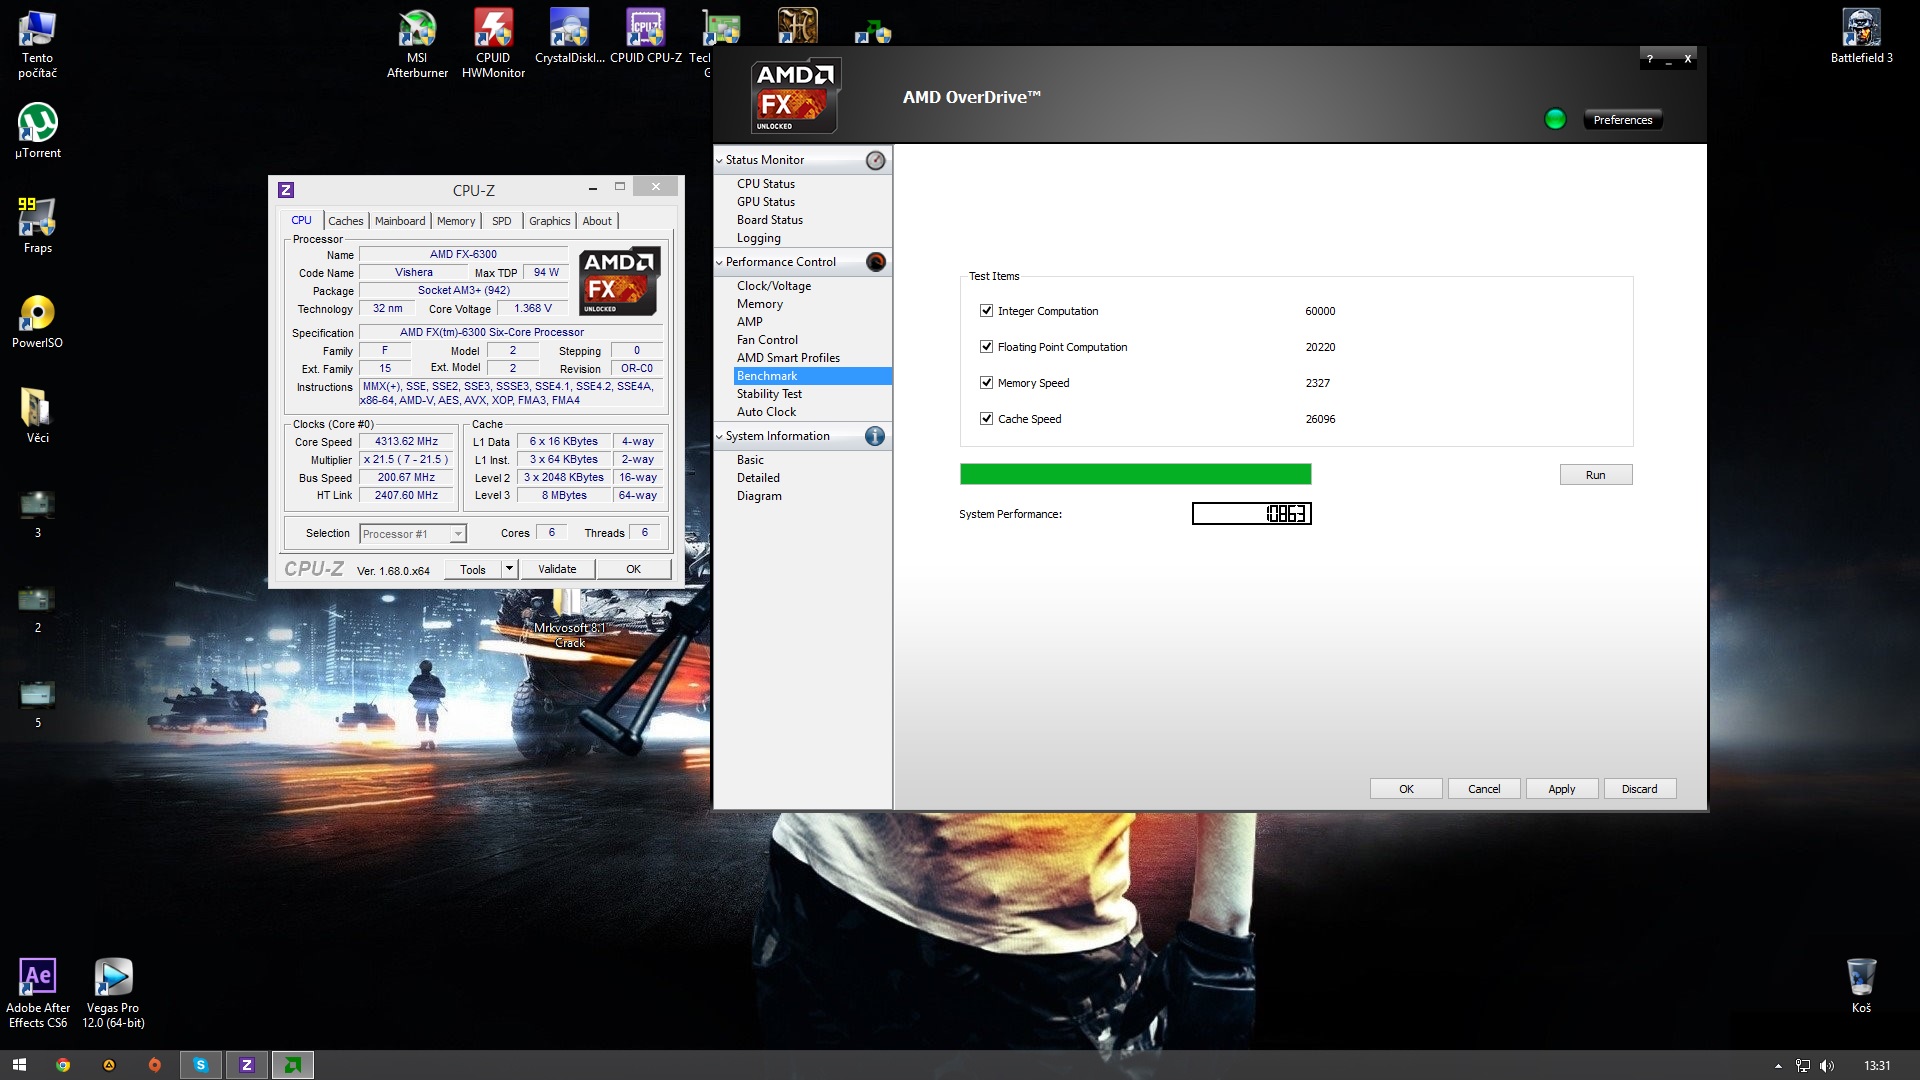
Task: Open the Processor #1 selection dropdown
Action: 457,534
